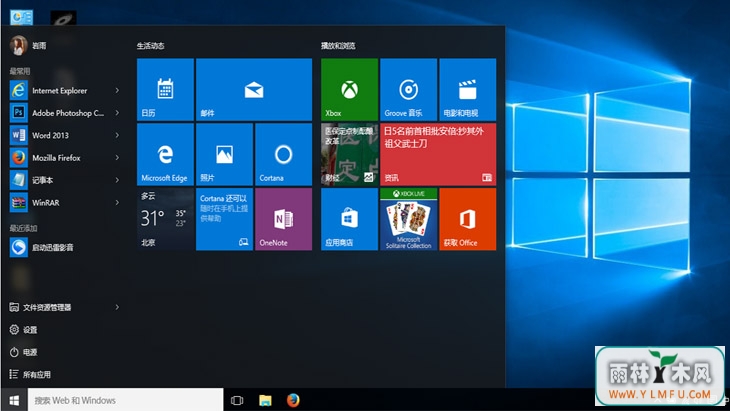
Task: Open Firefox from the taskbar
Action: [x=293, y=400]
